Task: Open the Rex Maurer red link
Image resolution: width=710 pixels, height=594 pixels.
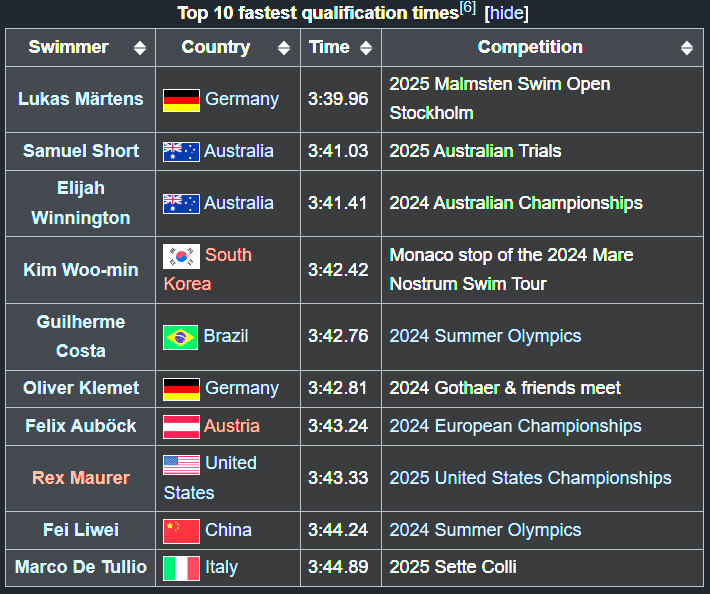Action: point(81,478)
